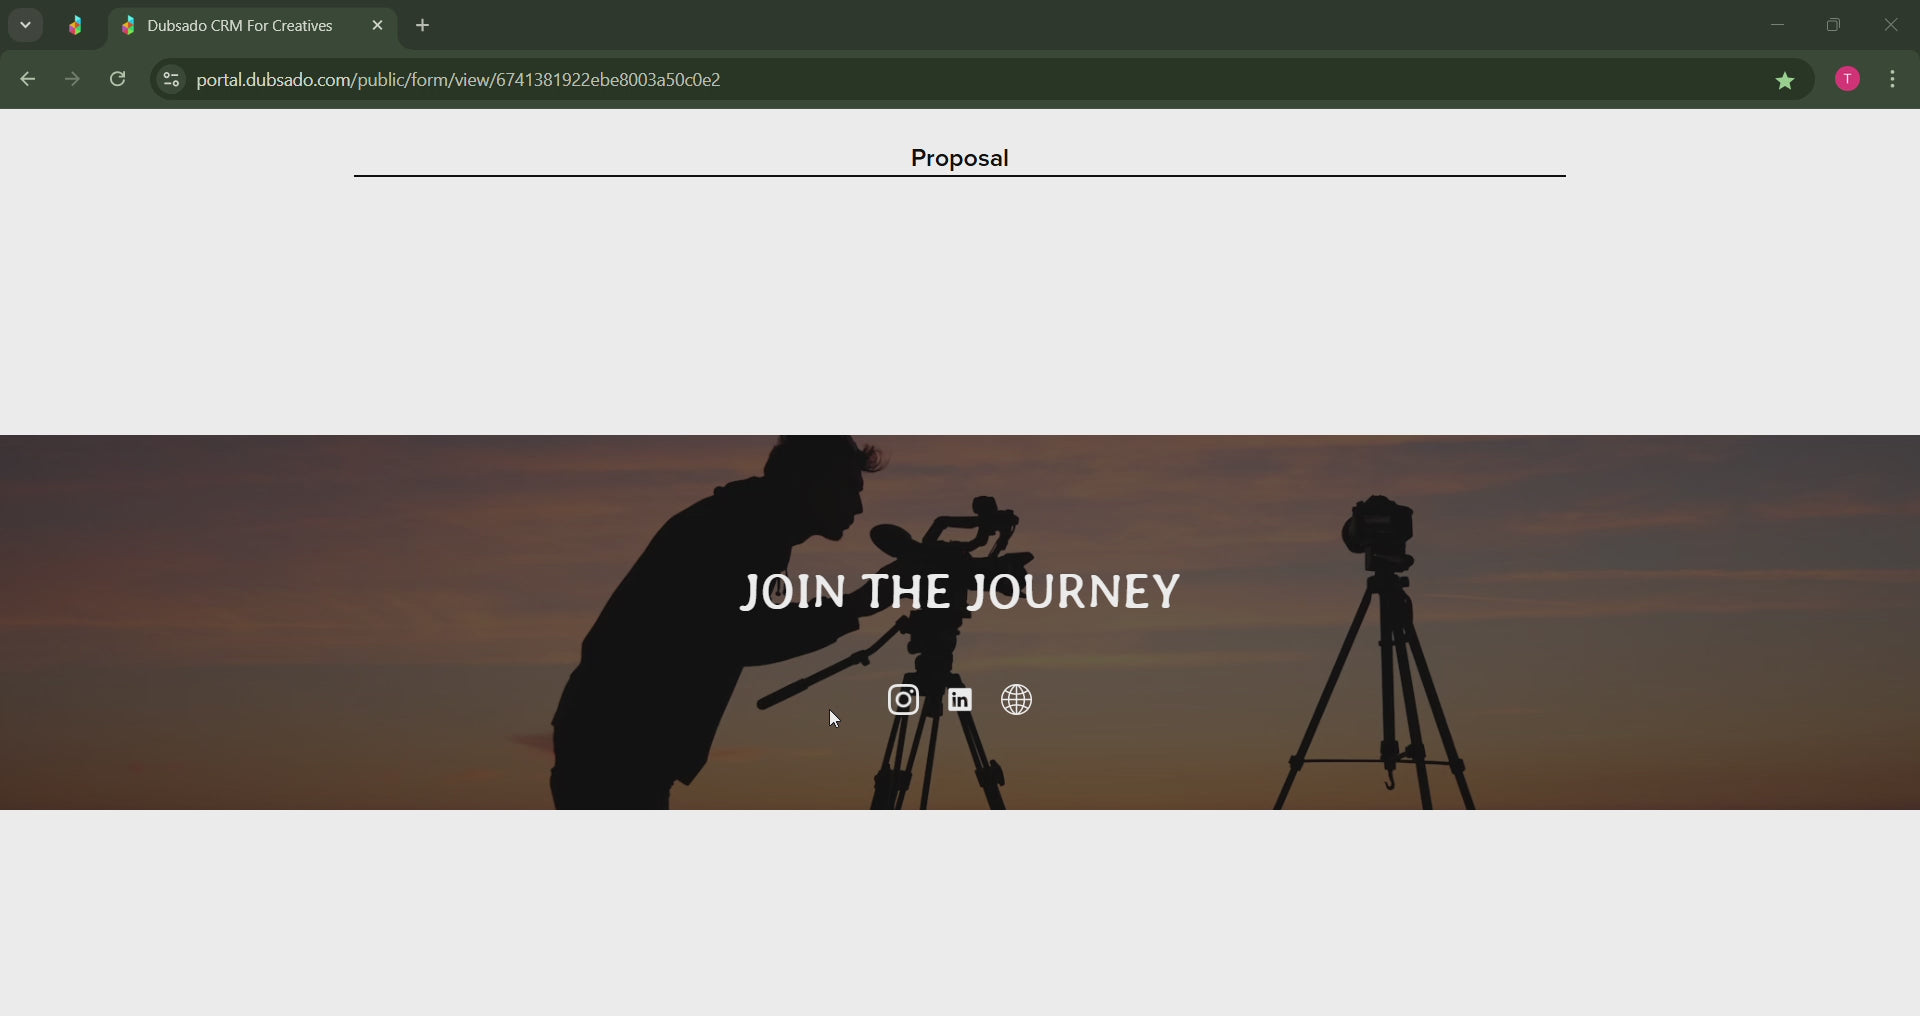The width and height of the screenshot is (1920, 1016).
Task: Close the Dubsado CRM For Creatives tab
Action: point(377,26)
